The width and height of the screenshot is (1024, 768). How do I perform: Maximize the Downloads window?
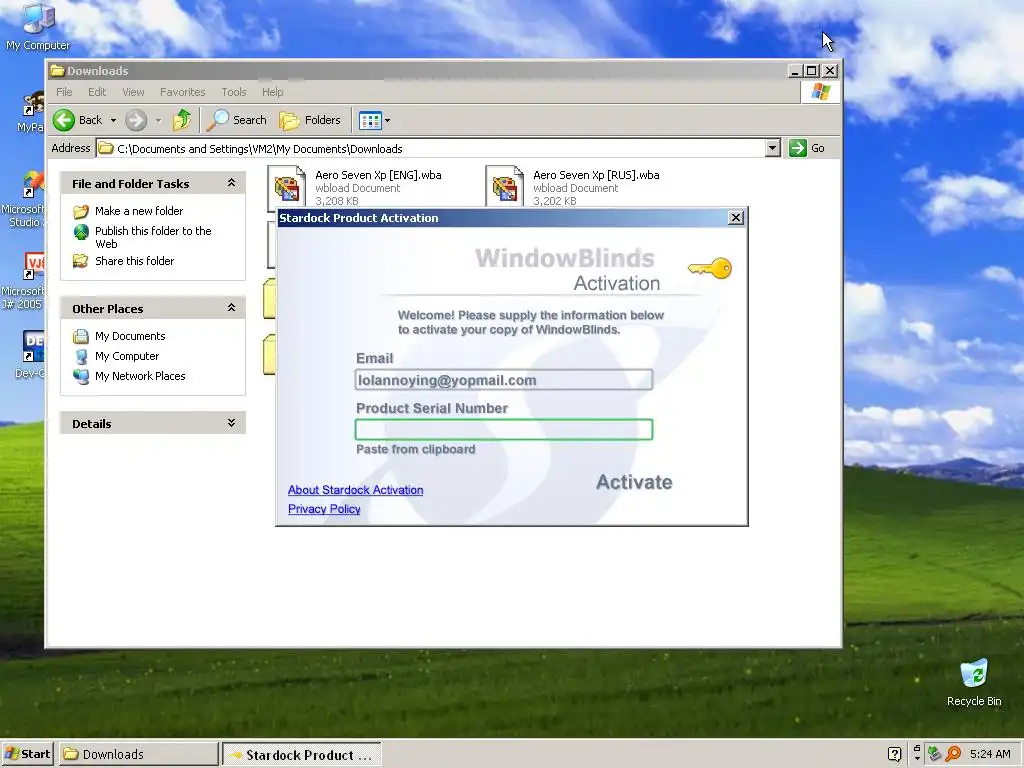coord(812,71)
